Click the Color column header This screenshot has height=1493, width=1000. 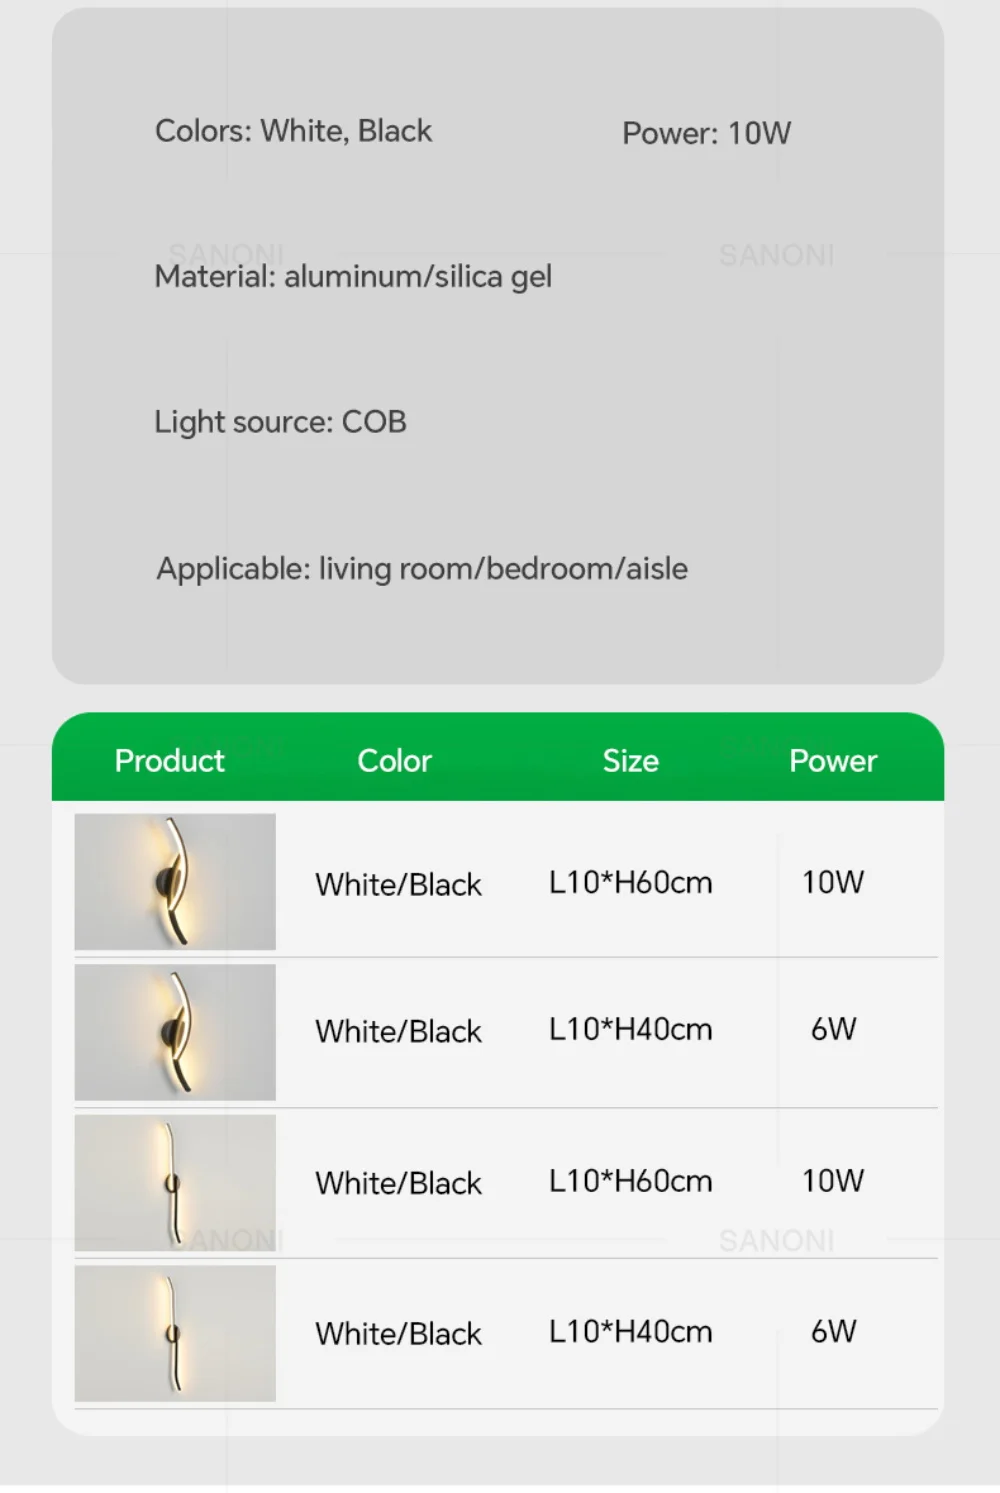(394, 761)
